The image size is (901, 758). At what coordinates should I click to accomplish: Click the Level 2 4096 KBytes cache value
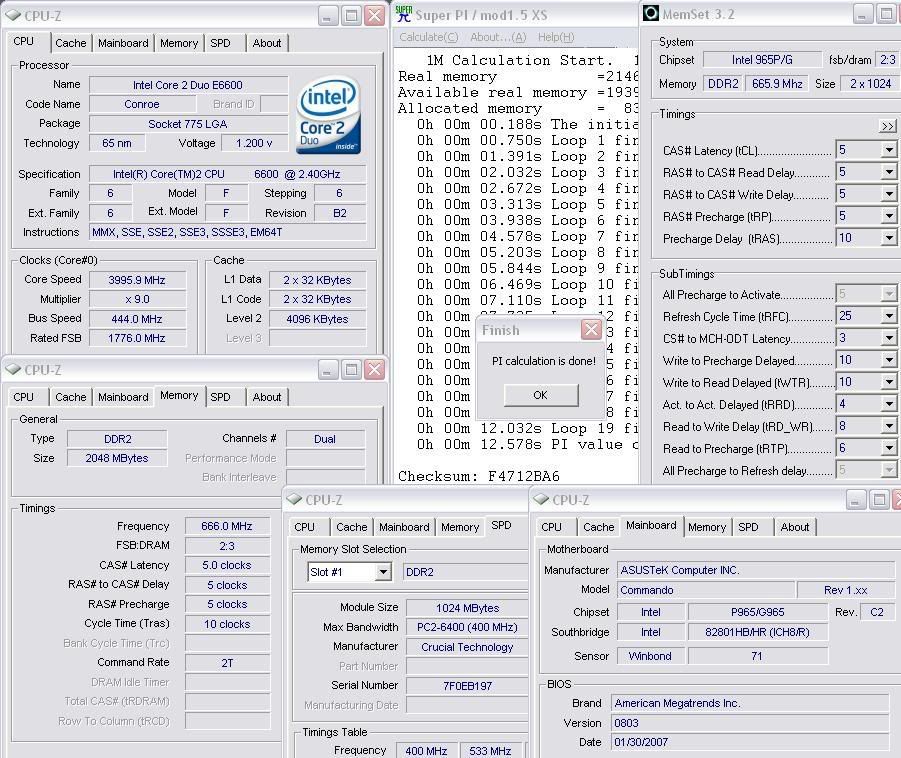317,319
